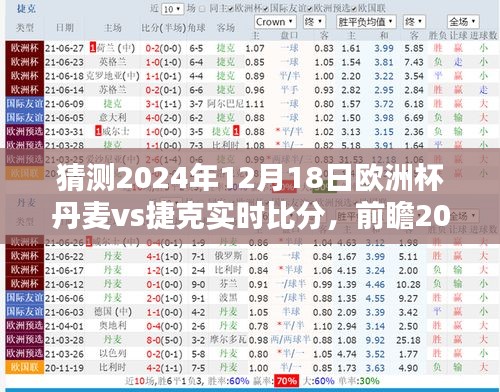Click the 胜率:60% summary text
This screenshot has height=392, width=500.
tap(229, 381)
